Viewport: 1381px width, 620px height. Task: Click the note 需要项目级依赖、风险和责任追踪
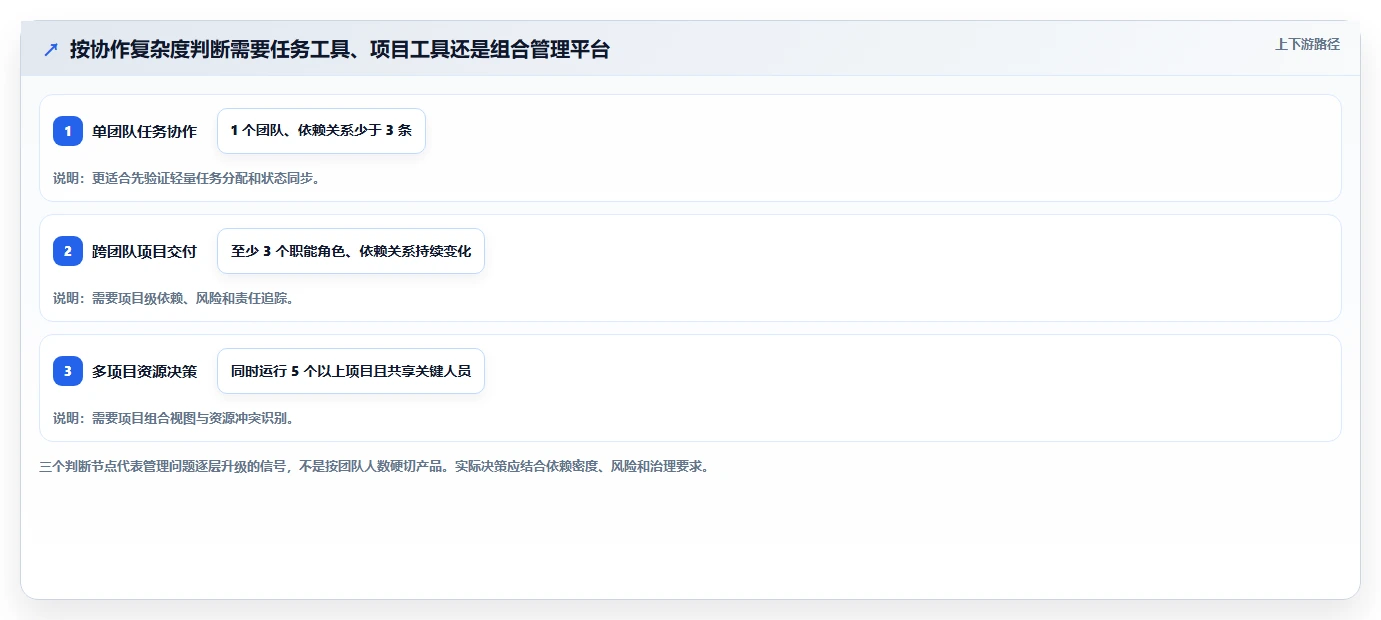pyautogui.click(x=173, y=298)
